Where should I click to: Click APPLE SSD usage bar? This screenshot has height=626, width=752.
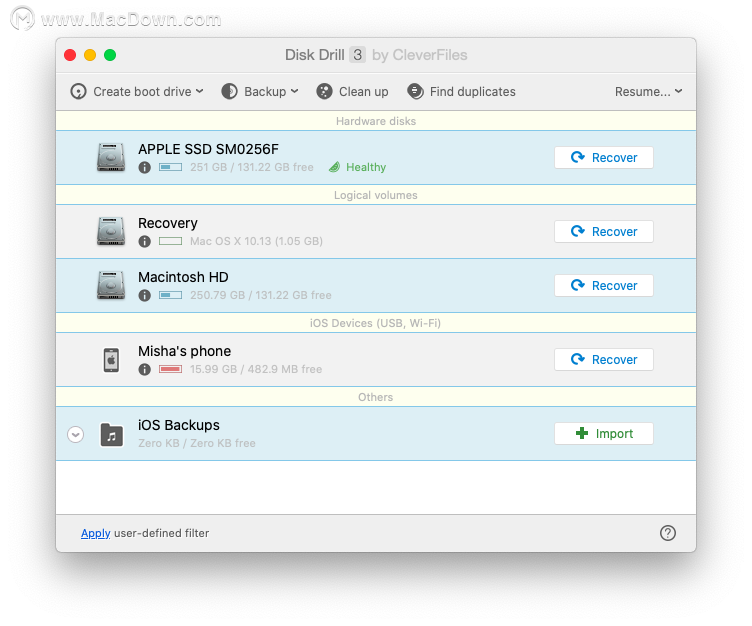pos(170,167)
